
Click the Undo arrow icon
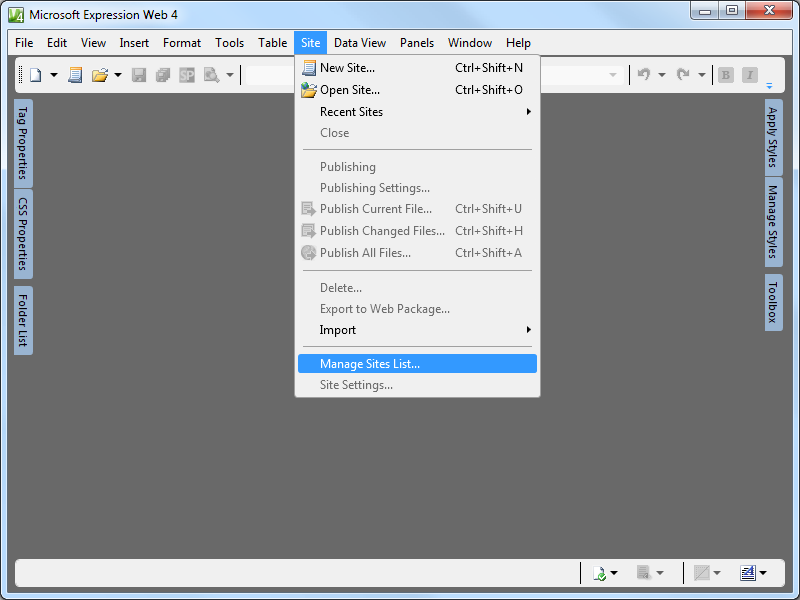pyautogui.click(x=644, y=75)
